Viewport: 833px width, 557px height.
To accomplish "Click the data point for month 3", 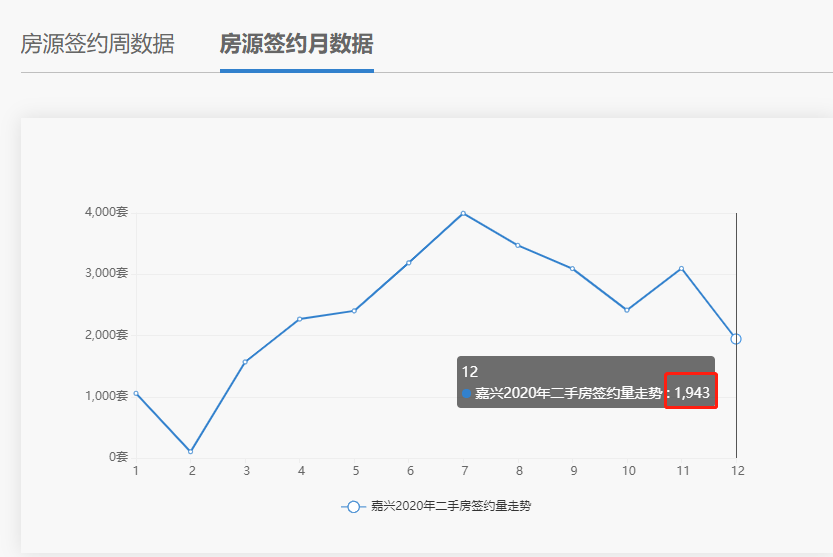I will 245,362.
